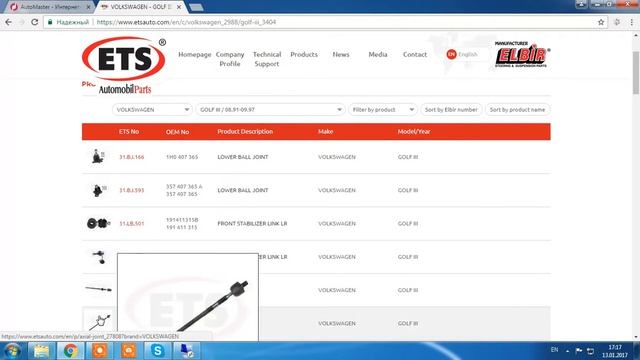Select OEM number 1H0 407 365

click(182, 157)
